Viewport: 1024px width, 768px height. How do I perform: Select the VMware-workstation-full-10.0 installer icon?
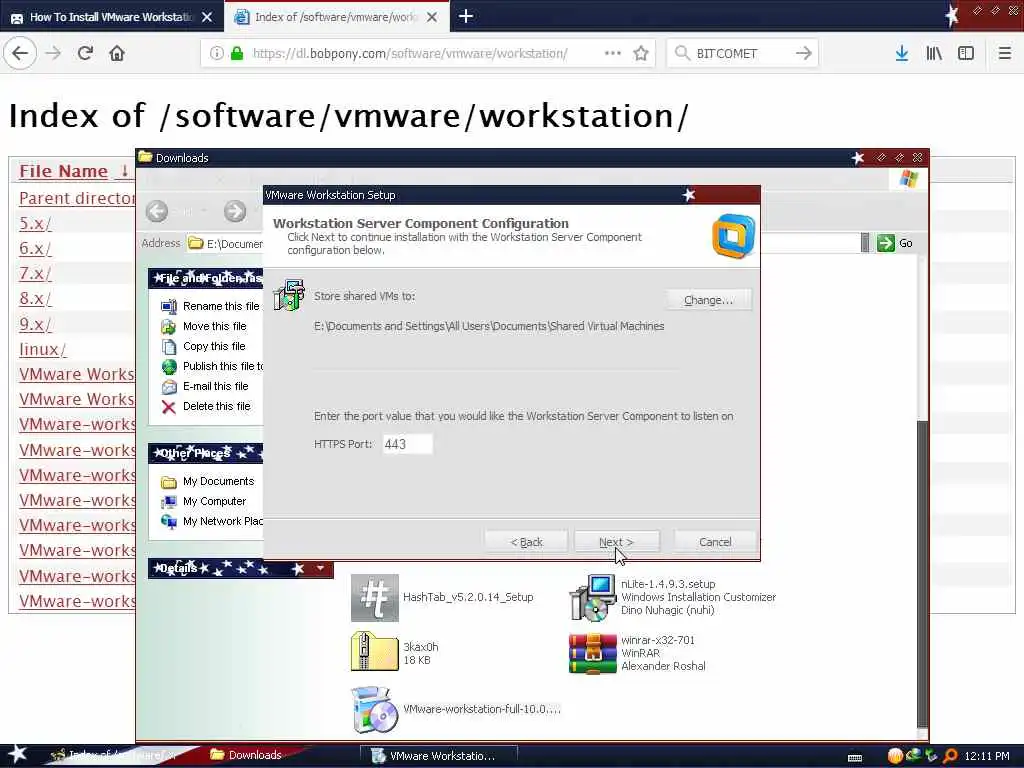tap(374, 709)
